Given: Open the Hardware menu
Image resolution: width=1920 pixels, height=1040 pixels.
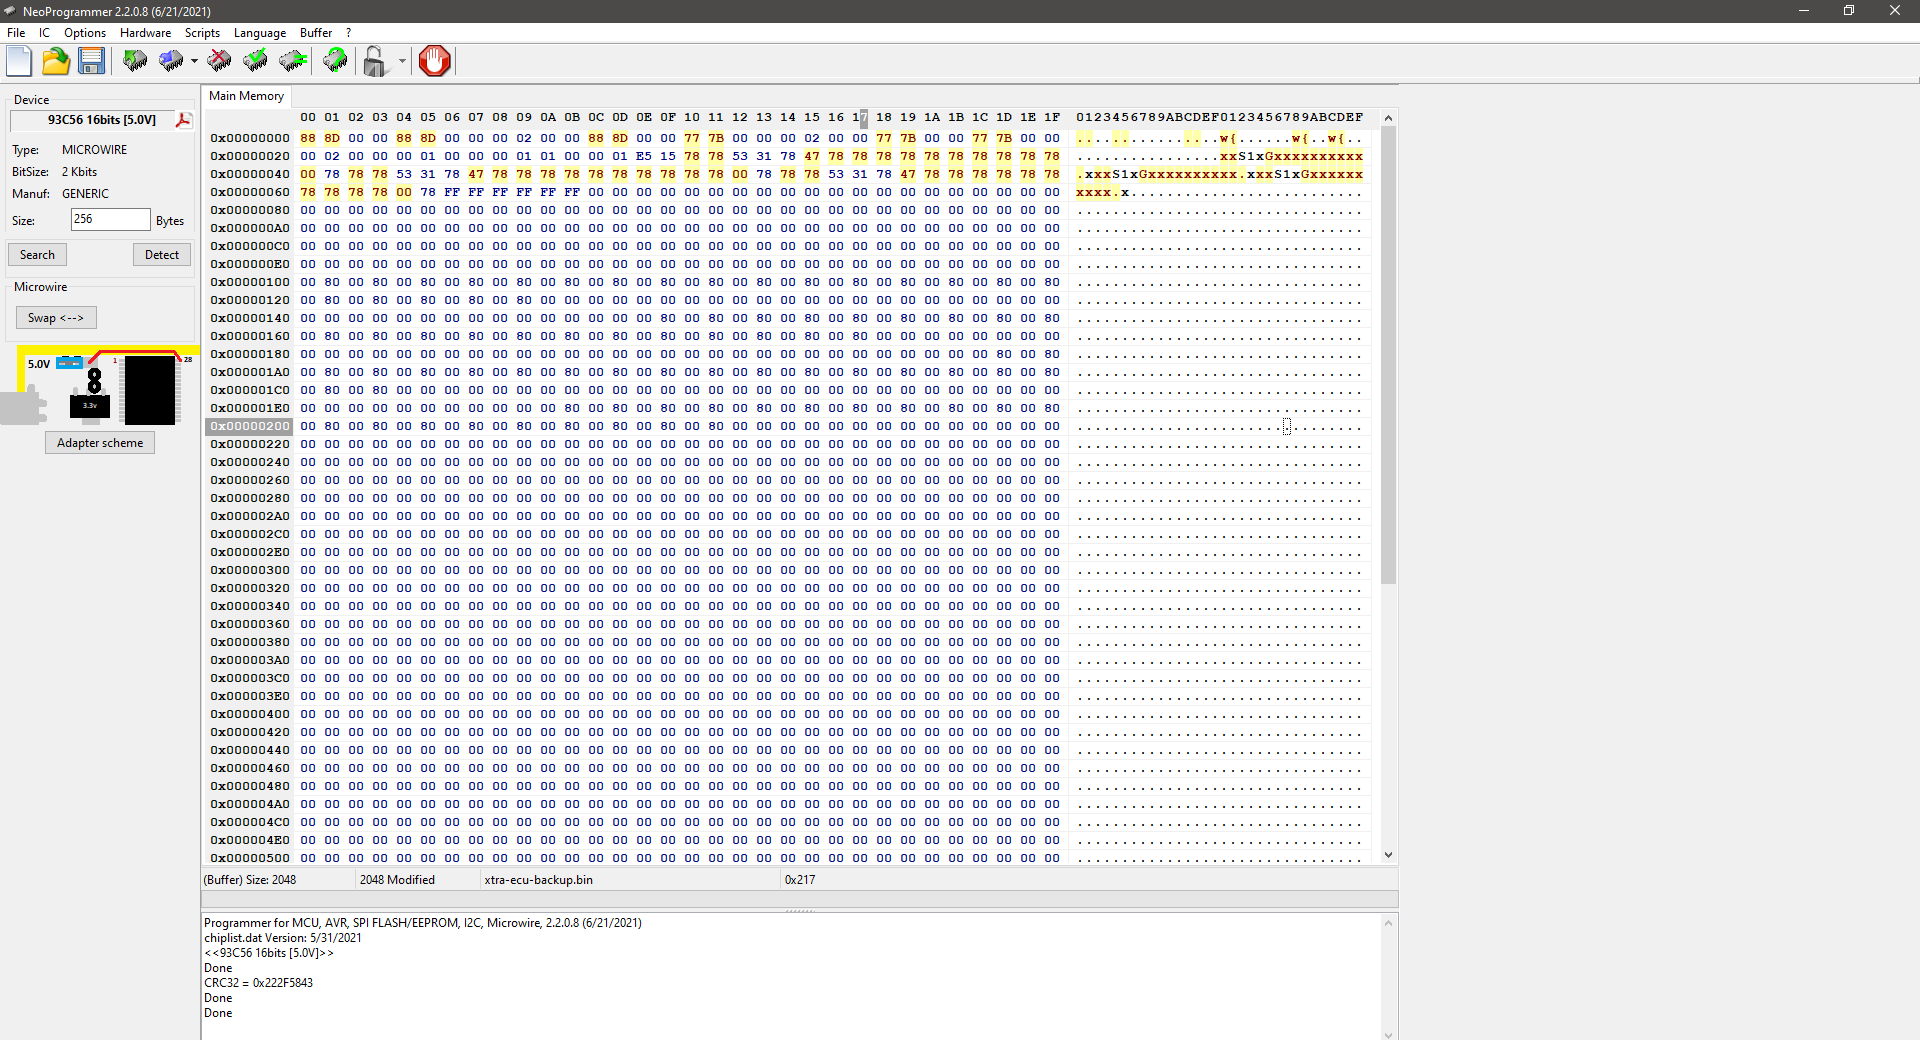Looking at the screenshot, I should pos(145,33).
